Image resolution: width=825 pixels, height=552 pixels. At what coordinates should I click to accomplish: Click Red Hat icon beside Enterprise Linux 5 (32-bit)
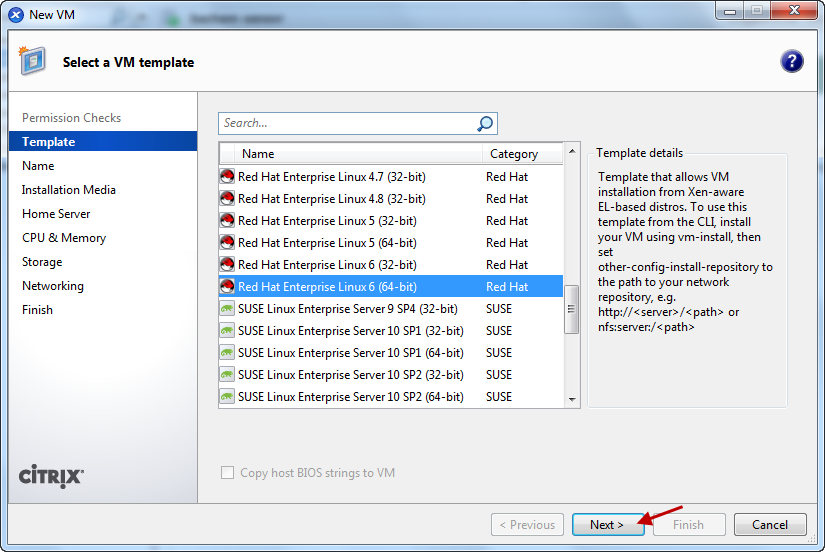227,220
